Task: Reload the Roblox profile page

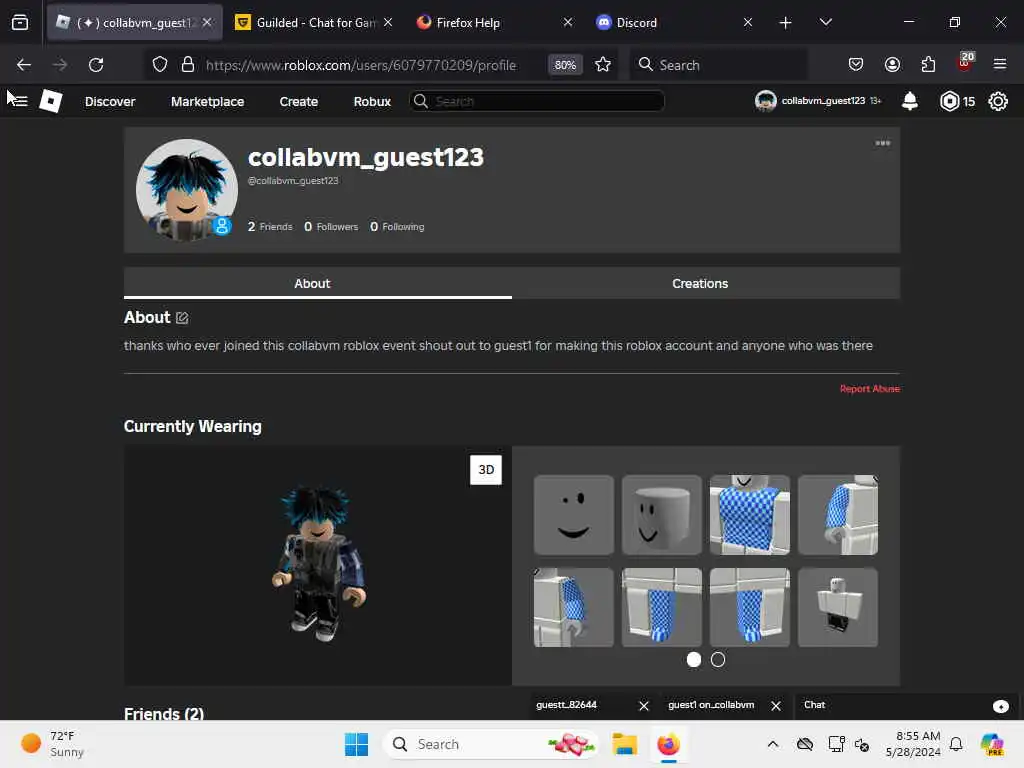Action: (x=96, y=65)
